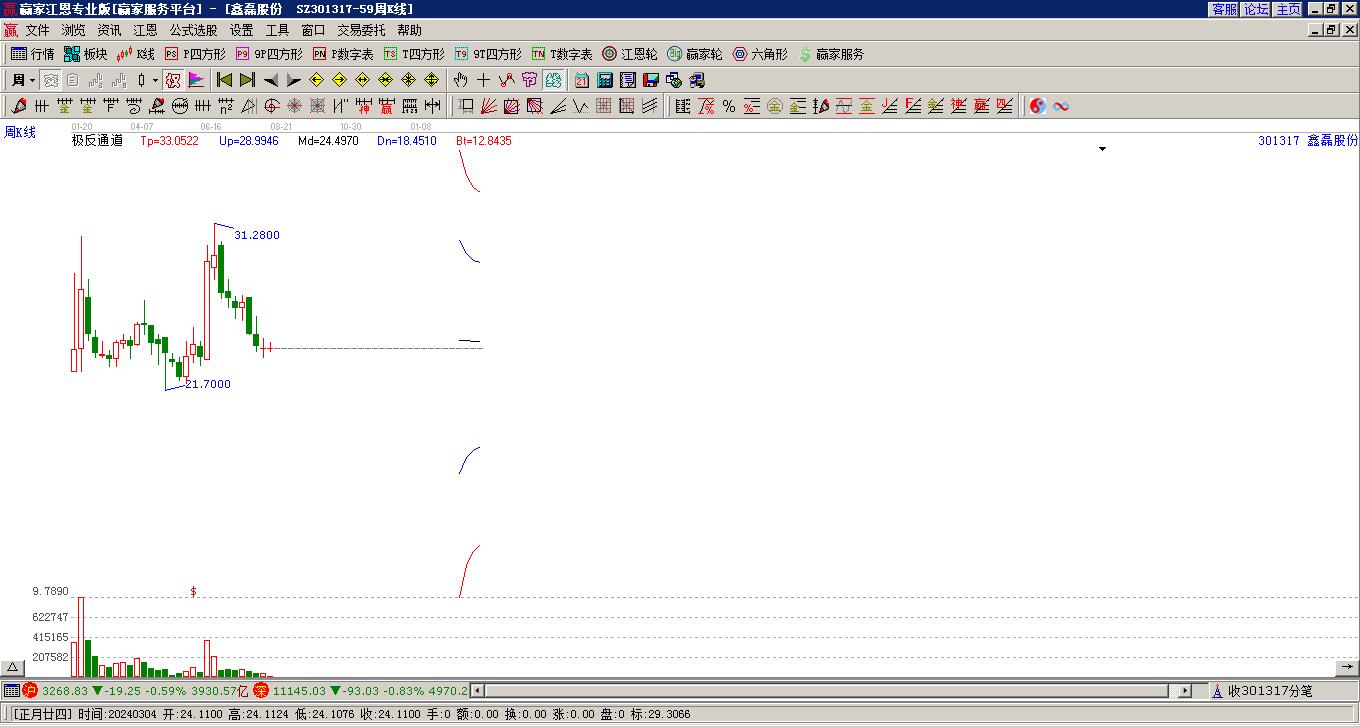This screenshot has height=728, width=1360.
Task: Open the calendar icon showing 21
Action: [582, 80]
